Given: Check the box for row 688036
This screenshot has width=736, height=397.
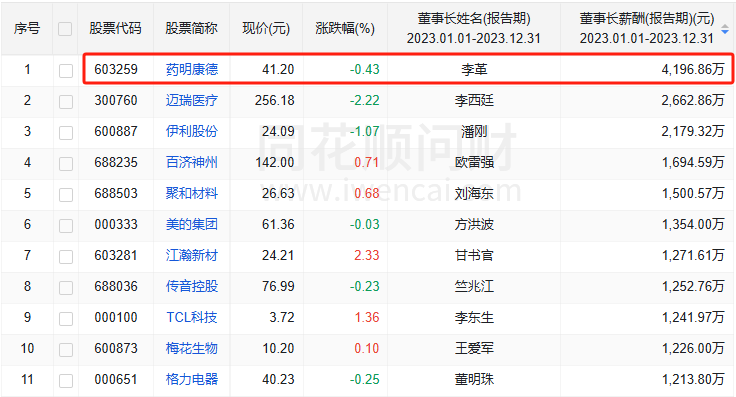Looking at the screenshot, I should [x=66, y=288].
